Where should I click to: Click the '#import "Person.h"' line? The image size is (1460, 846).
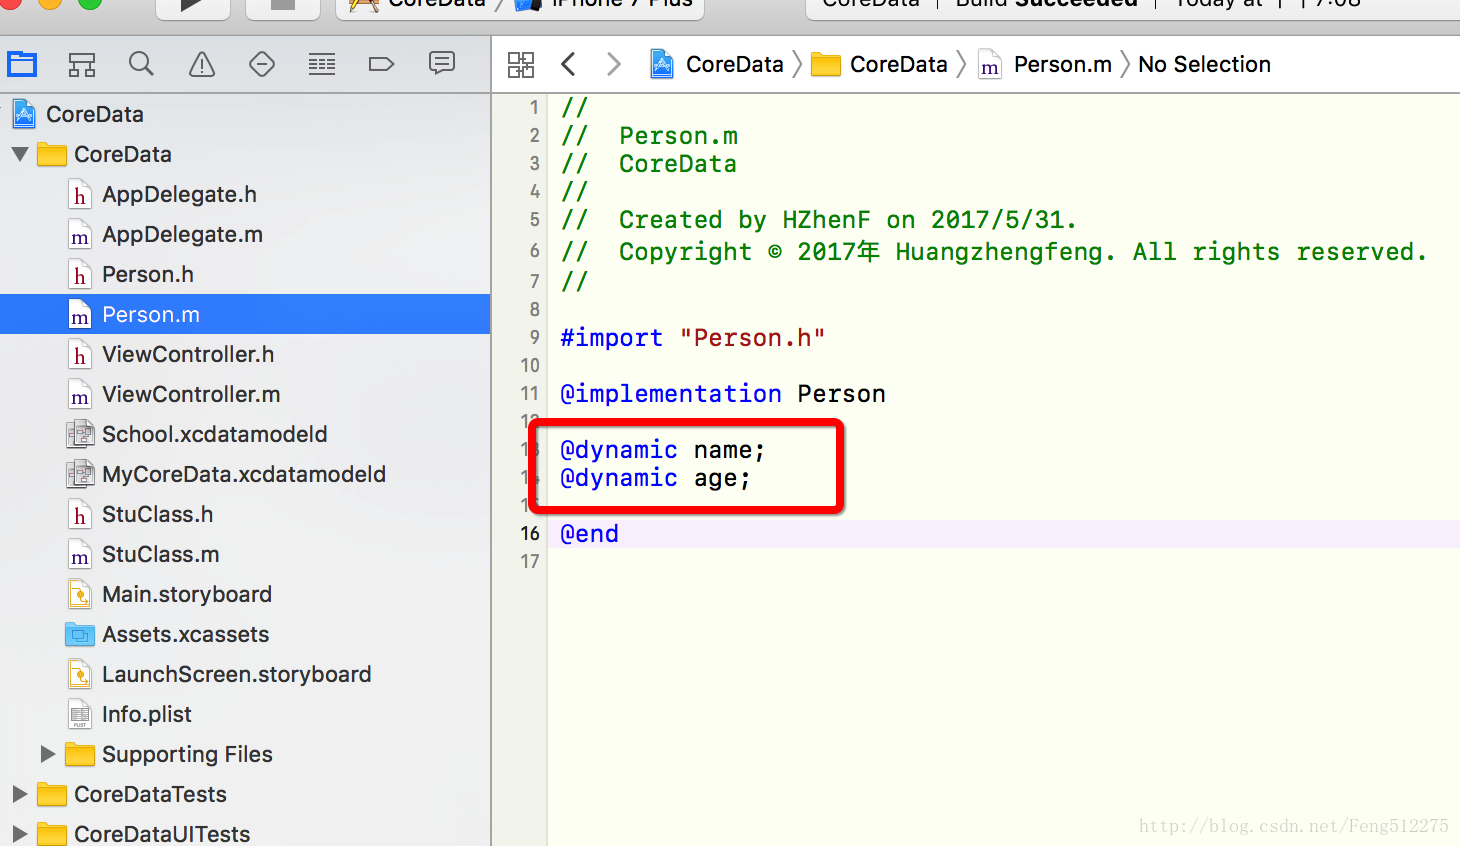pyautogui.click(x=693, y=338)
